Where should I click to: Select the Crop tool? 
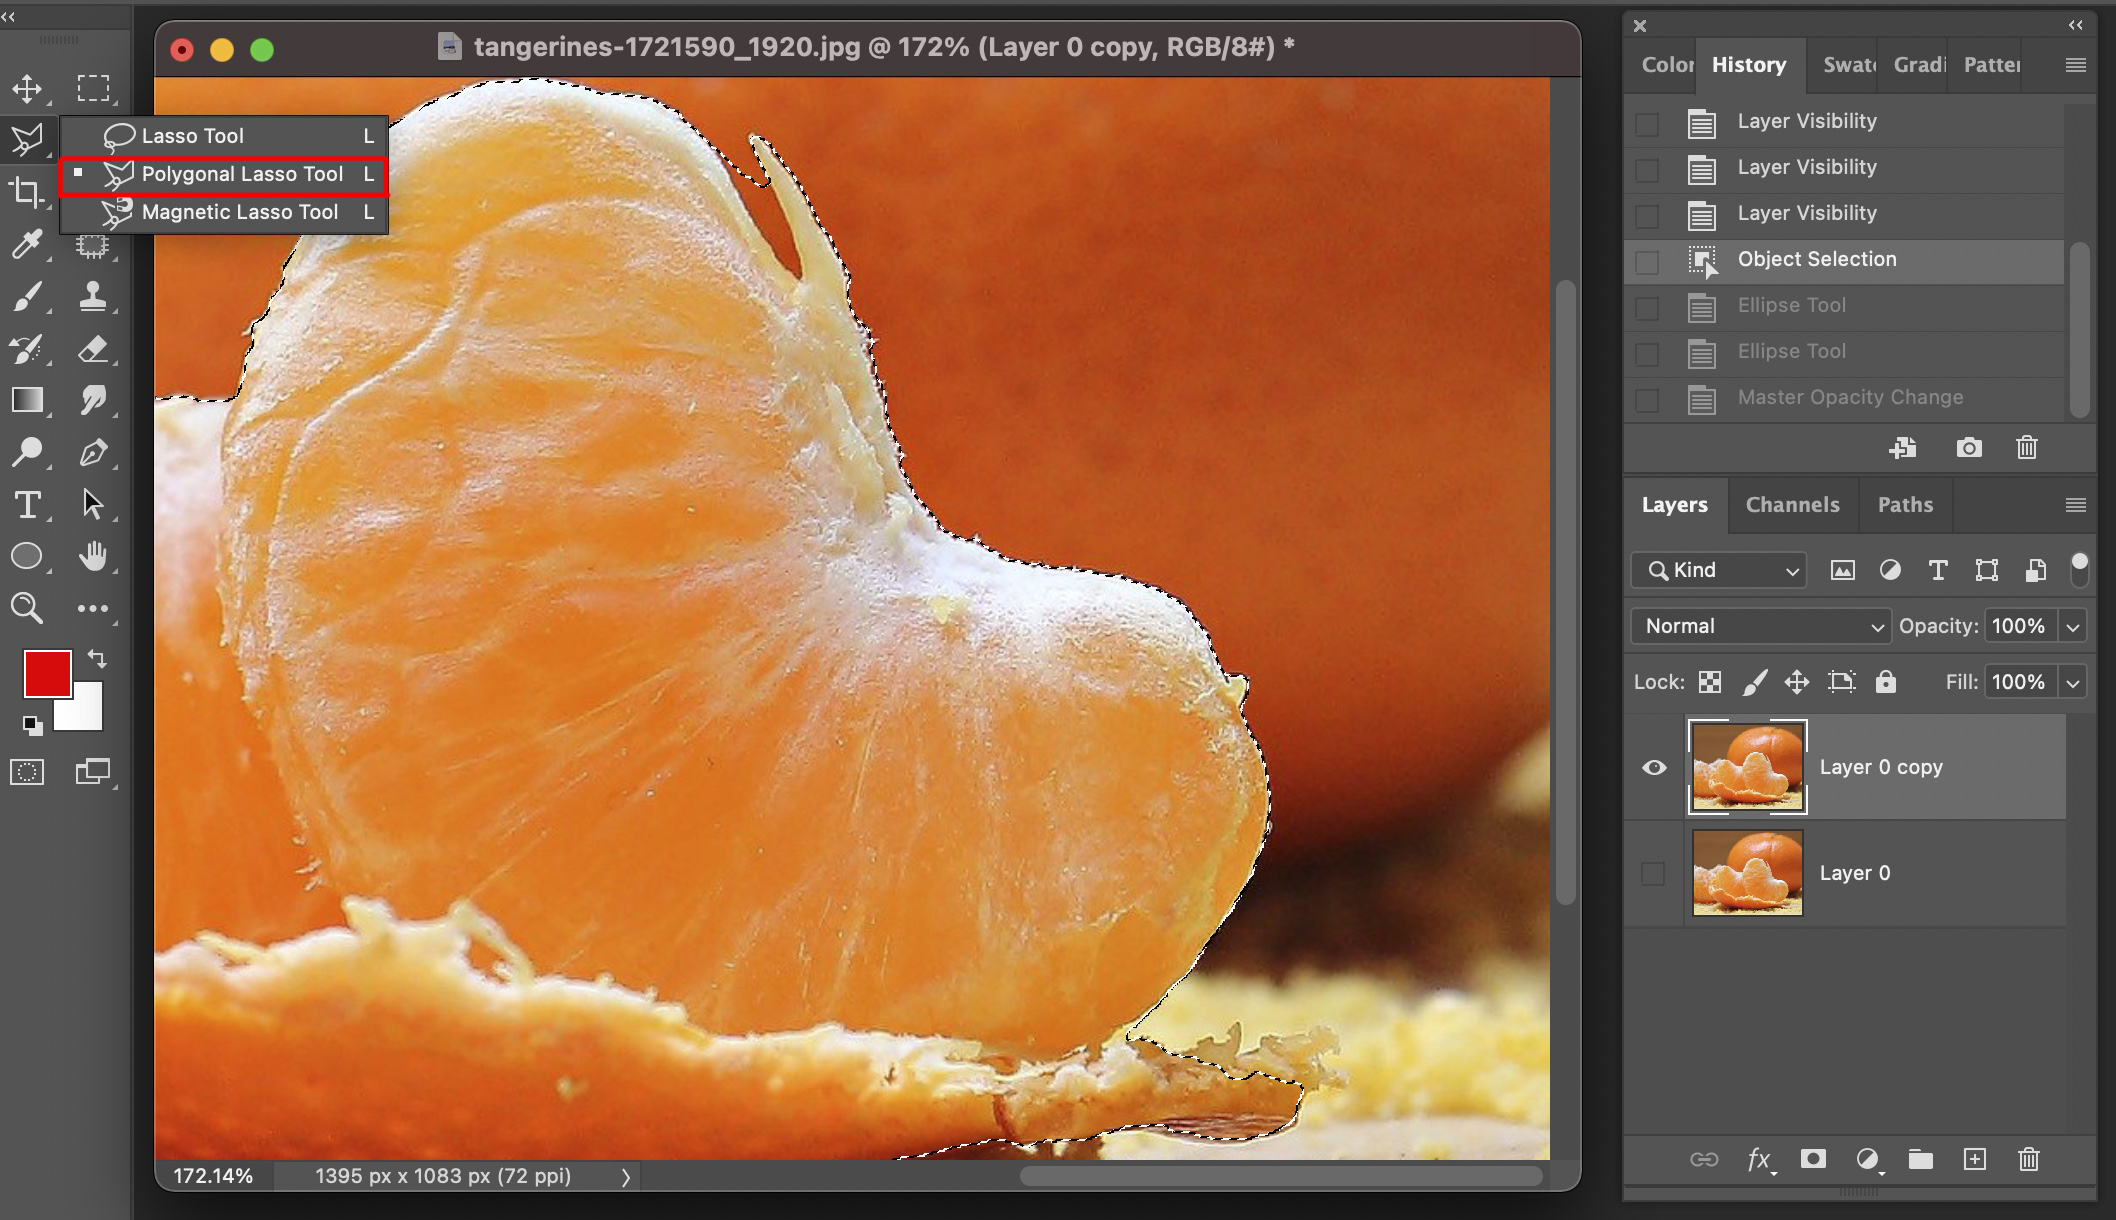(27, 192)
